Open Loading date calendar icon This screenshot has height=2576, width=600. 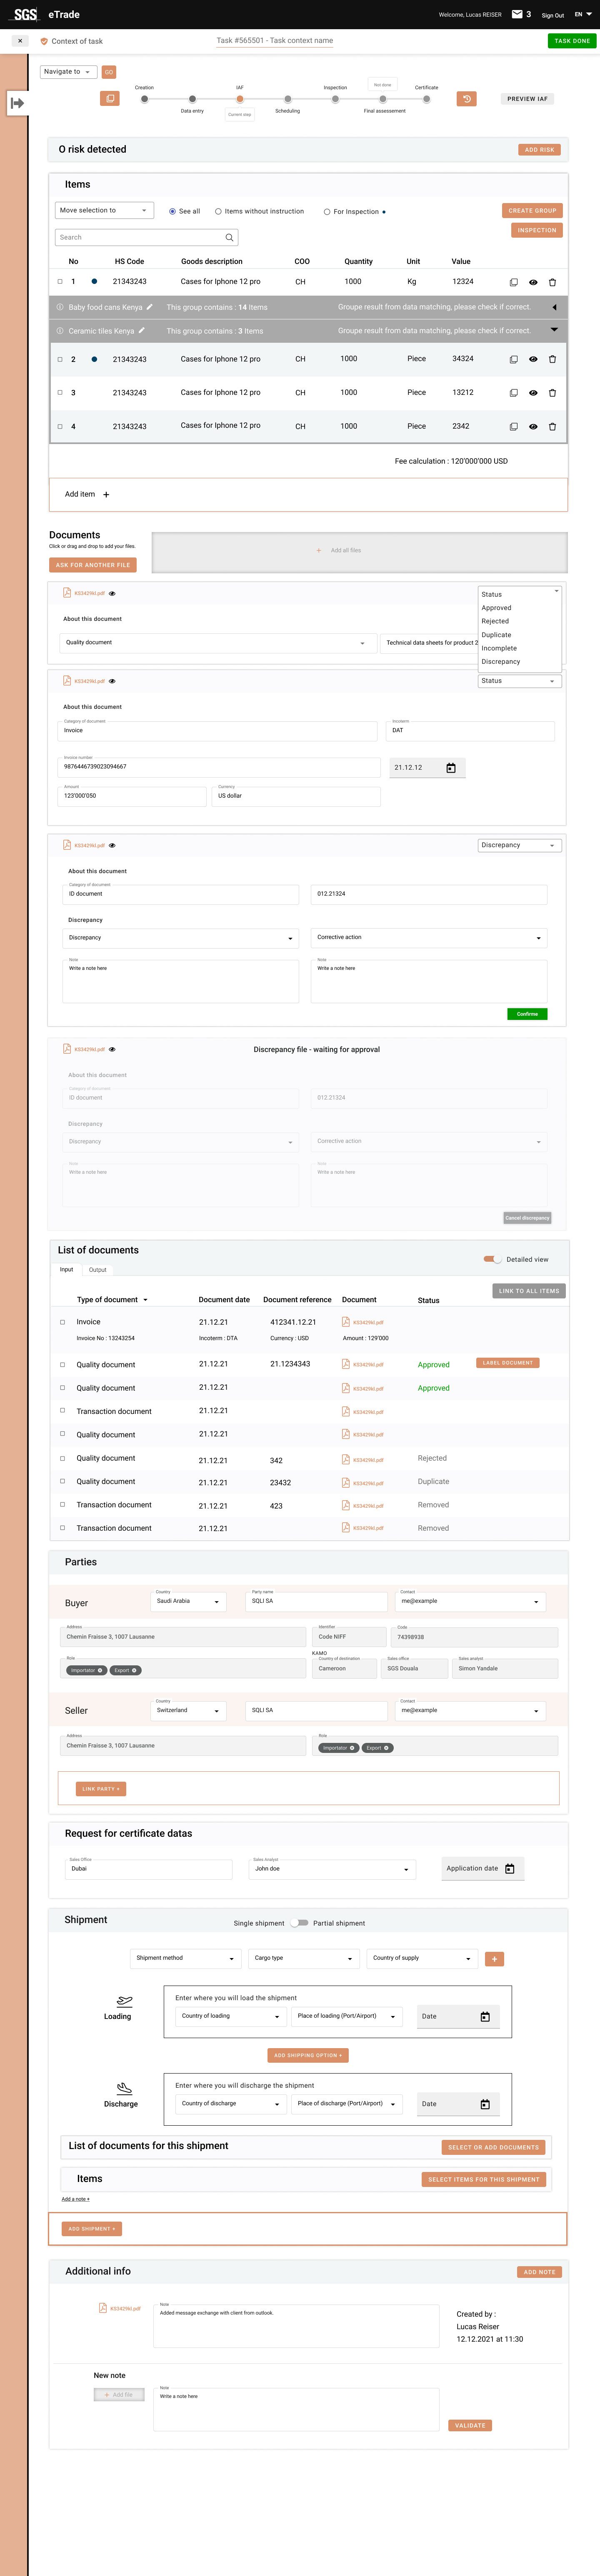[x=485, y=2017]
